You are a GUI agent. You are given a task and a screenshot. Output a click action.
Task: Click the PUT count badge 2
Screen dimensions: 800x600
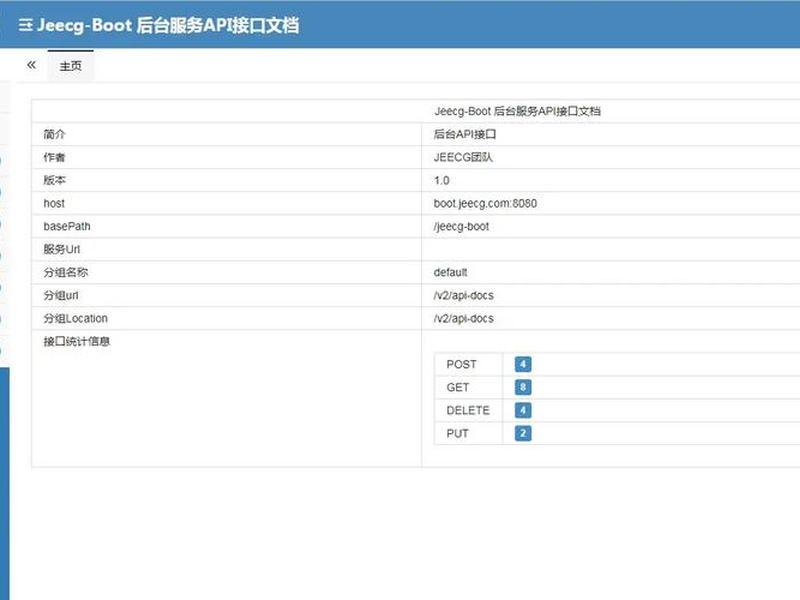[x=523, y=433]
